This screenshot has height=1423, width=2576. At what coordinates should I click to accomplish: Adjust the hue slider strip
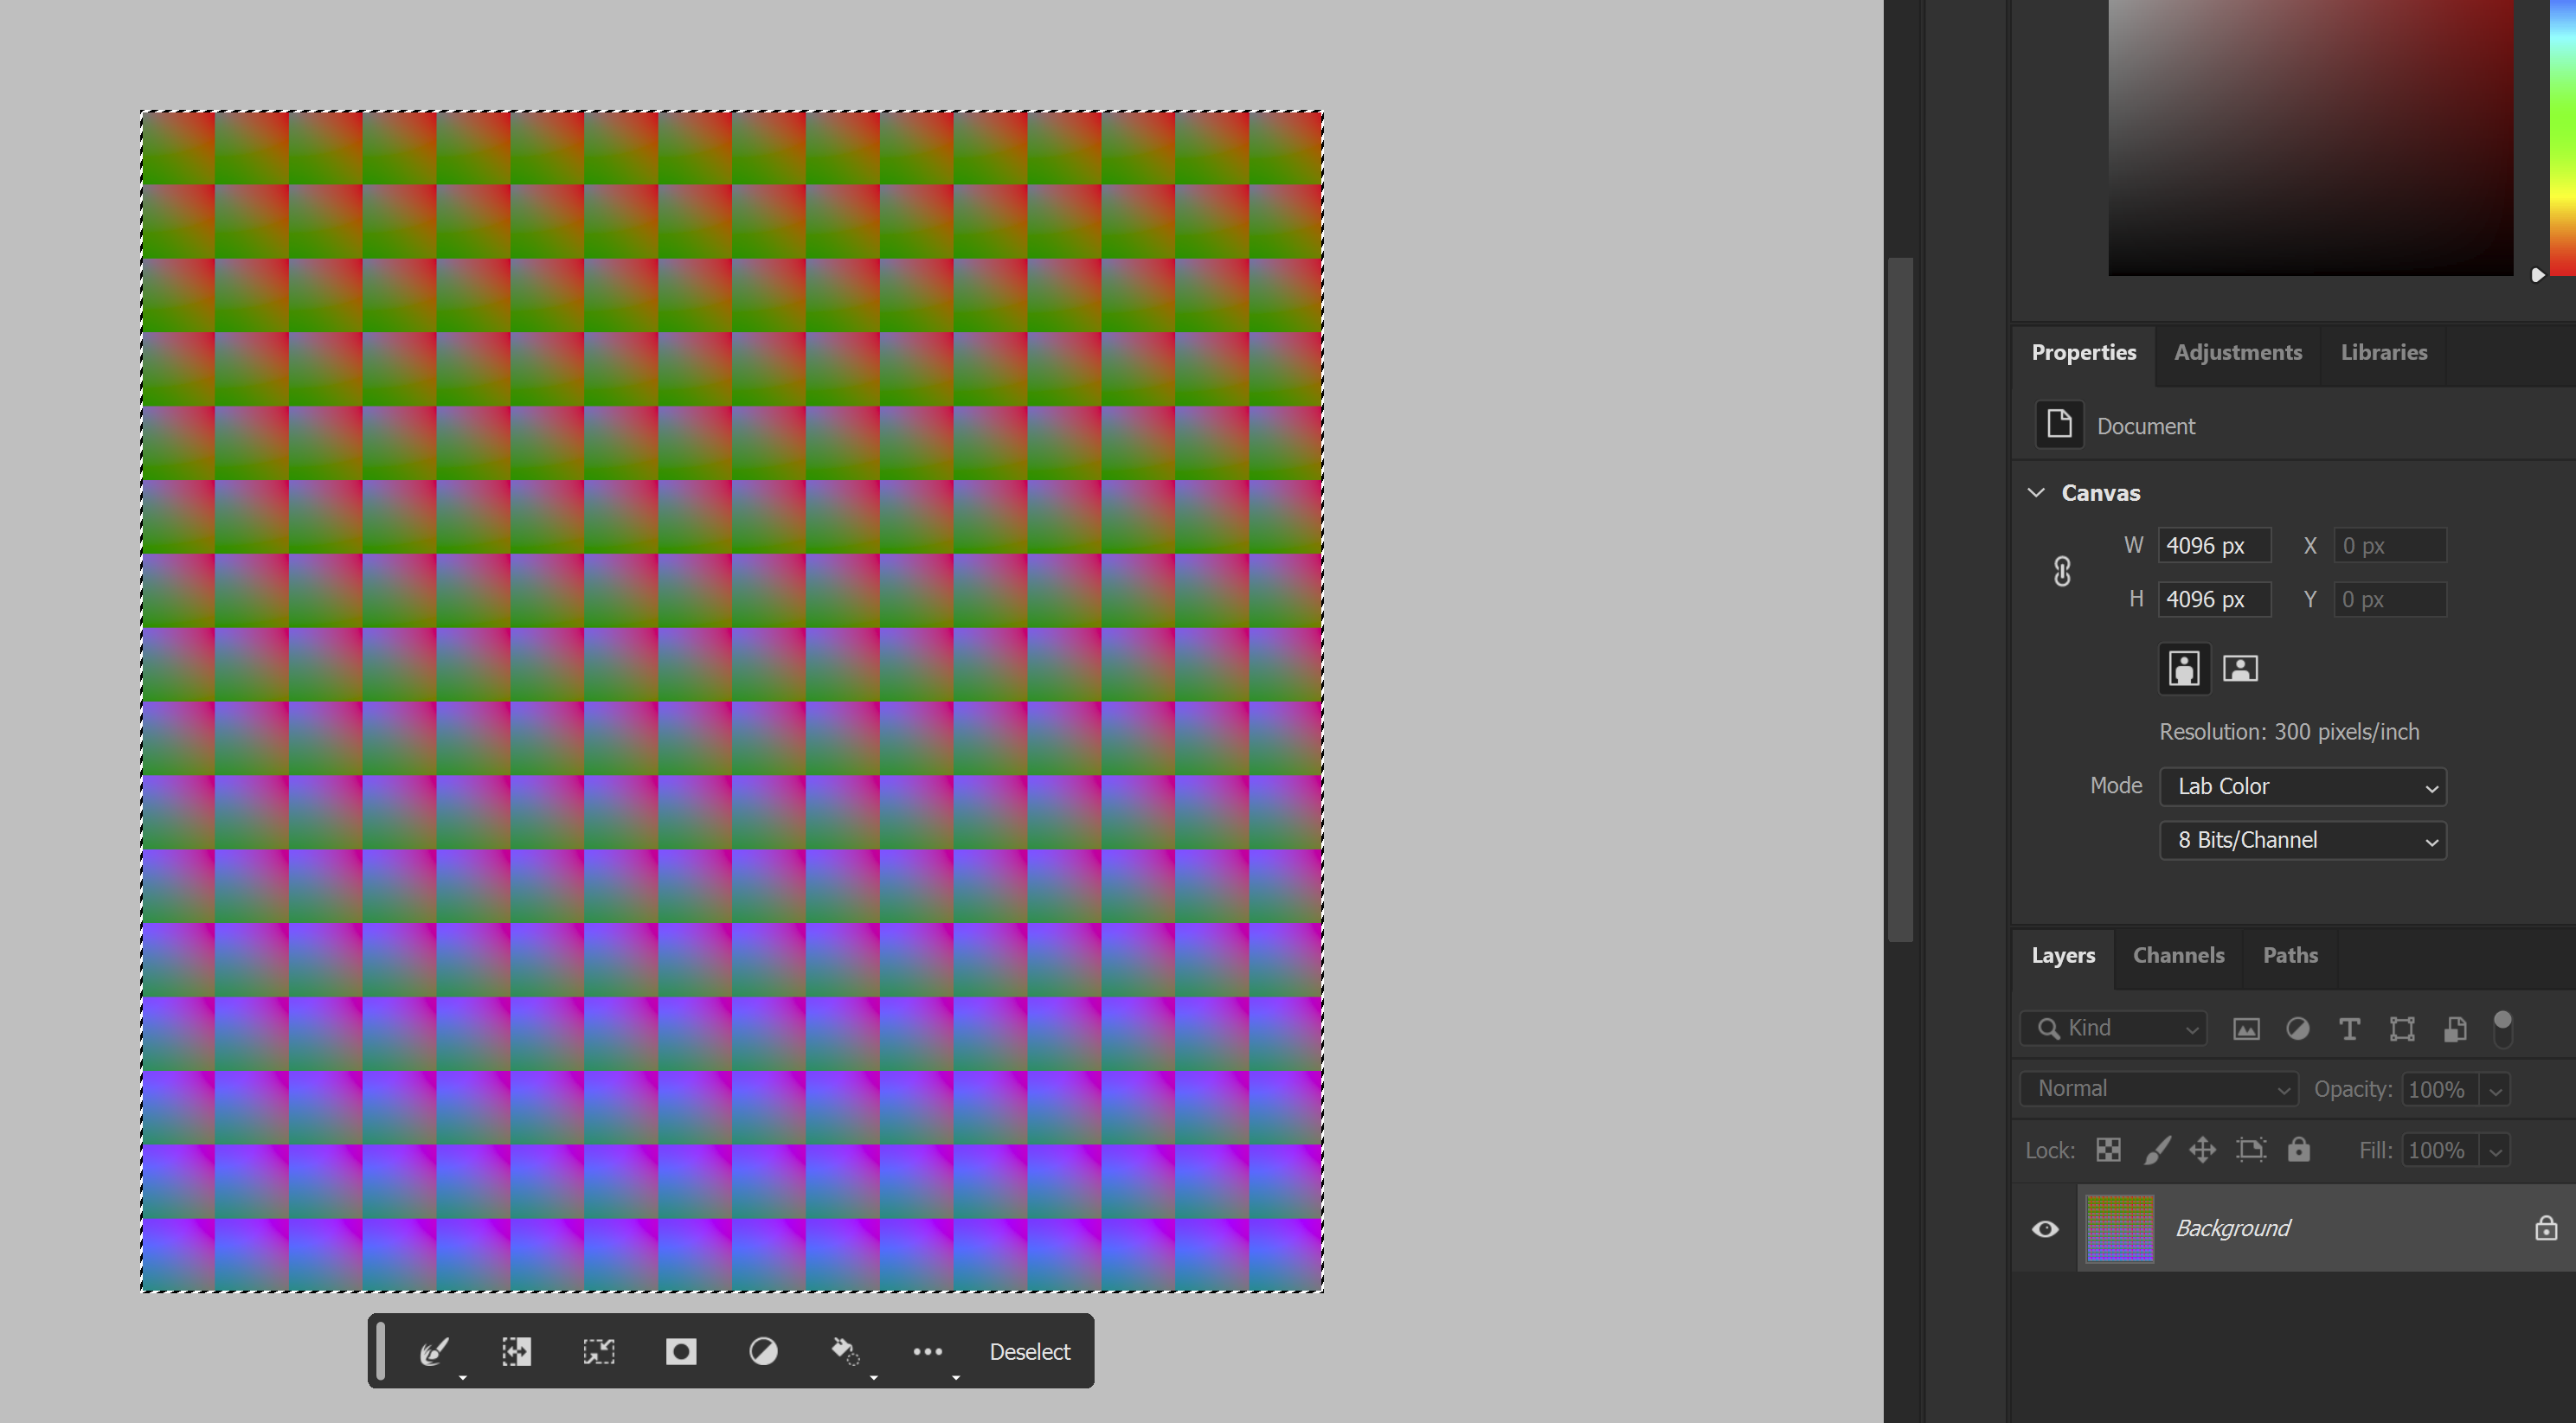(x=2562, y=137)
